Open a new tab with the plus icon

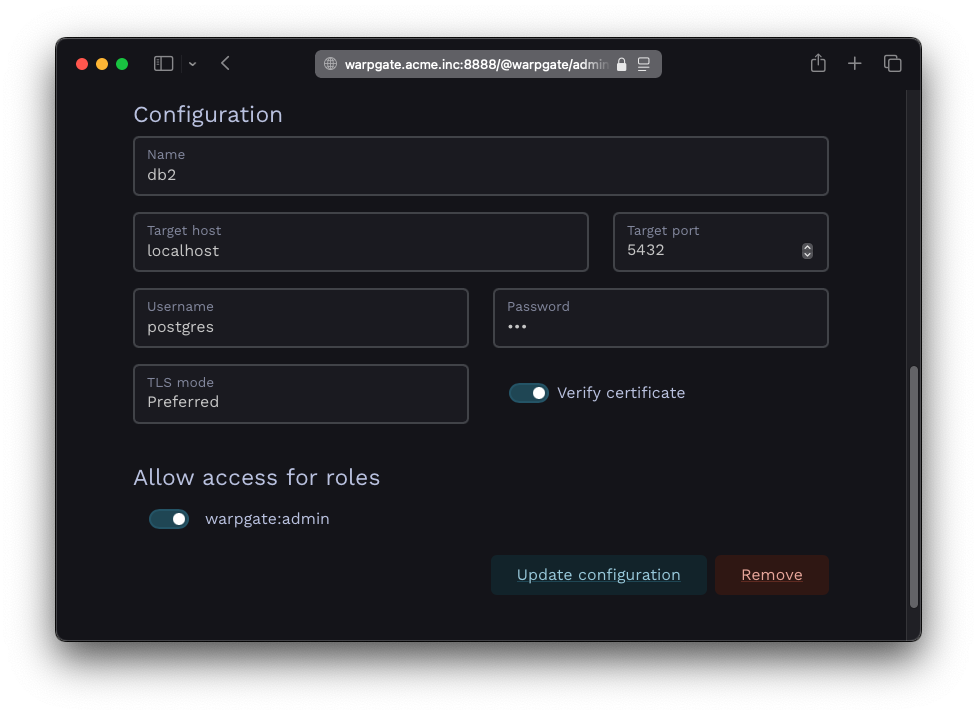tap(854, 62)
